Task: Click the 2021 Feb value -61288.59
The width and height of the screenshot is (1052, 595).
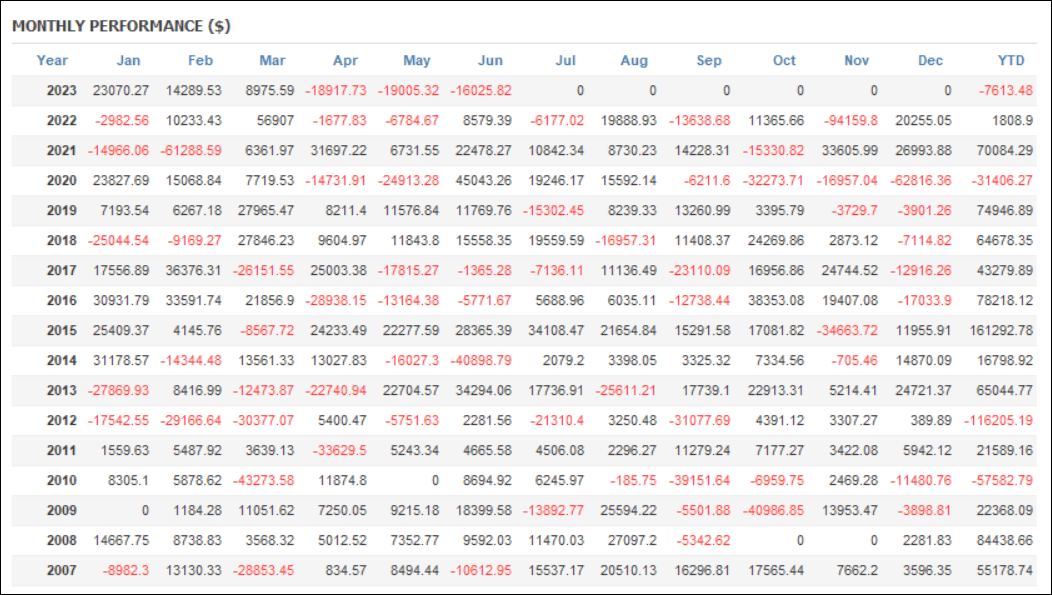Action: [x=191, y=150]
